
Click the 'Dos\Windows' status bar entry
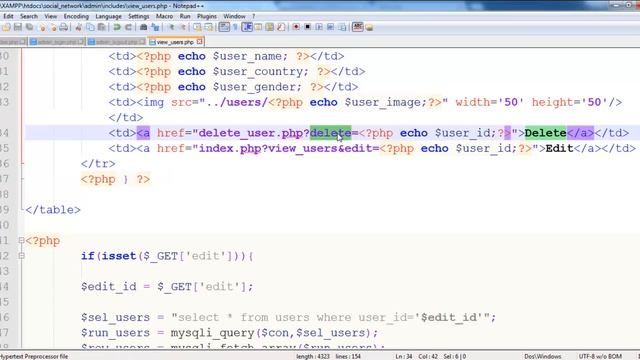point(543,356)
